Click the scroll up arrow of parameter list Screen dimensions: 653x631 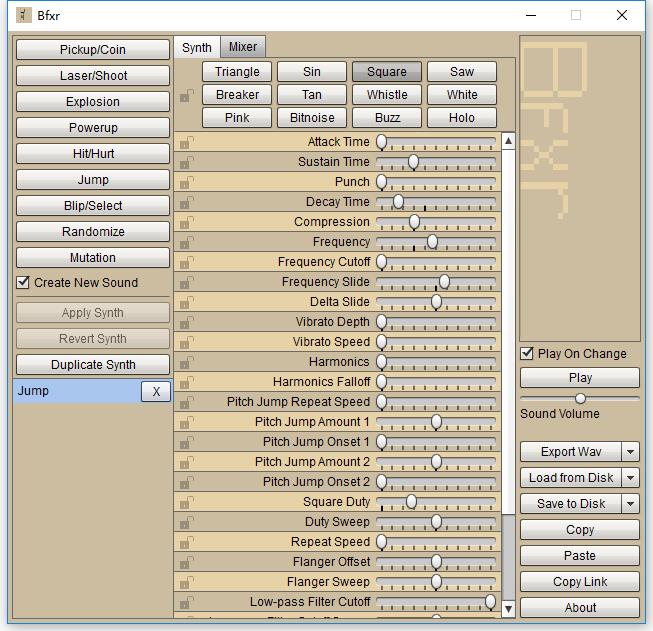508,141
